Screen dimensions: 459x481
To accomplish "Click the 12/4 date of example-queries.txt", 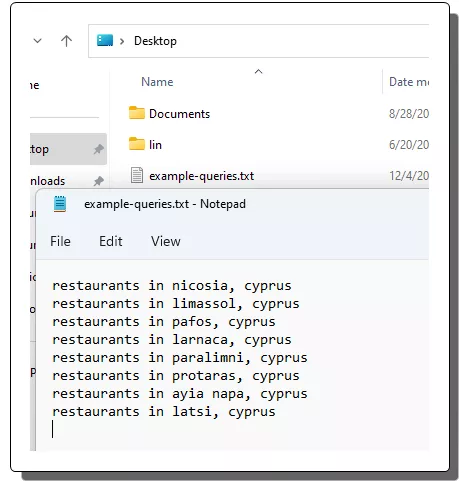I will click(x=409, y=176).
